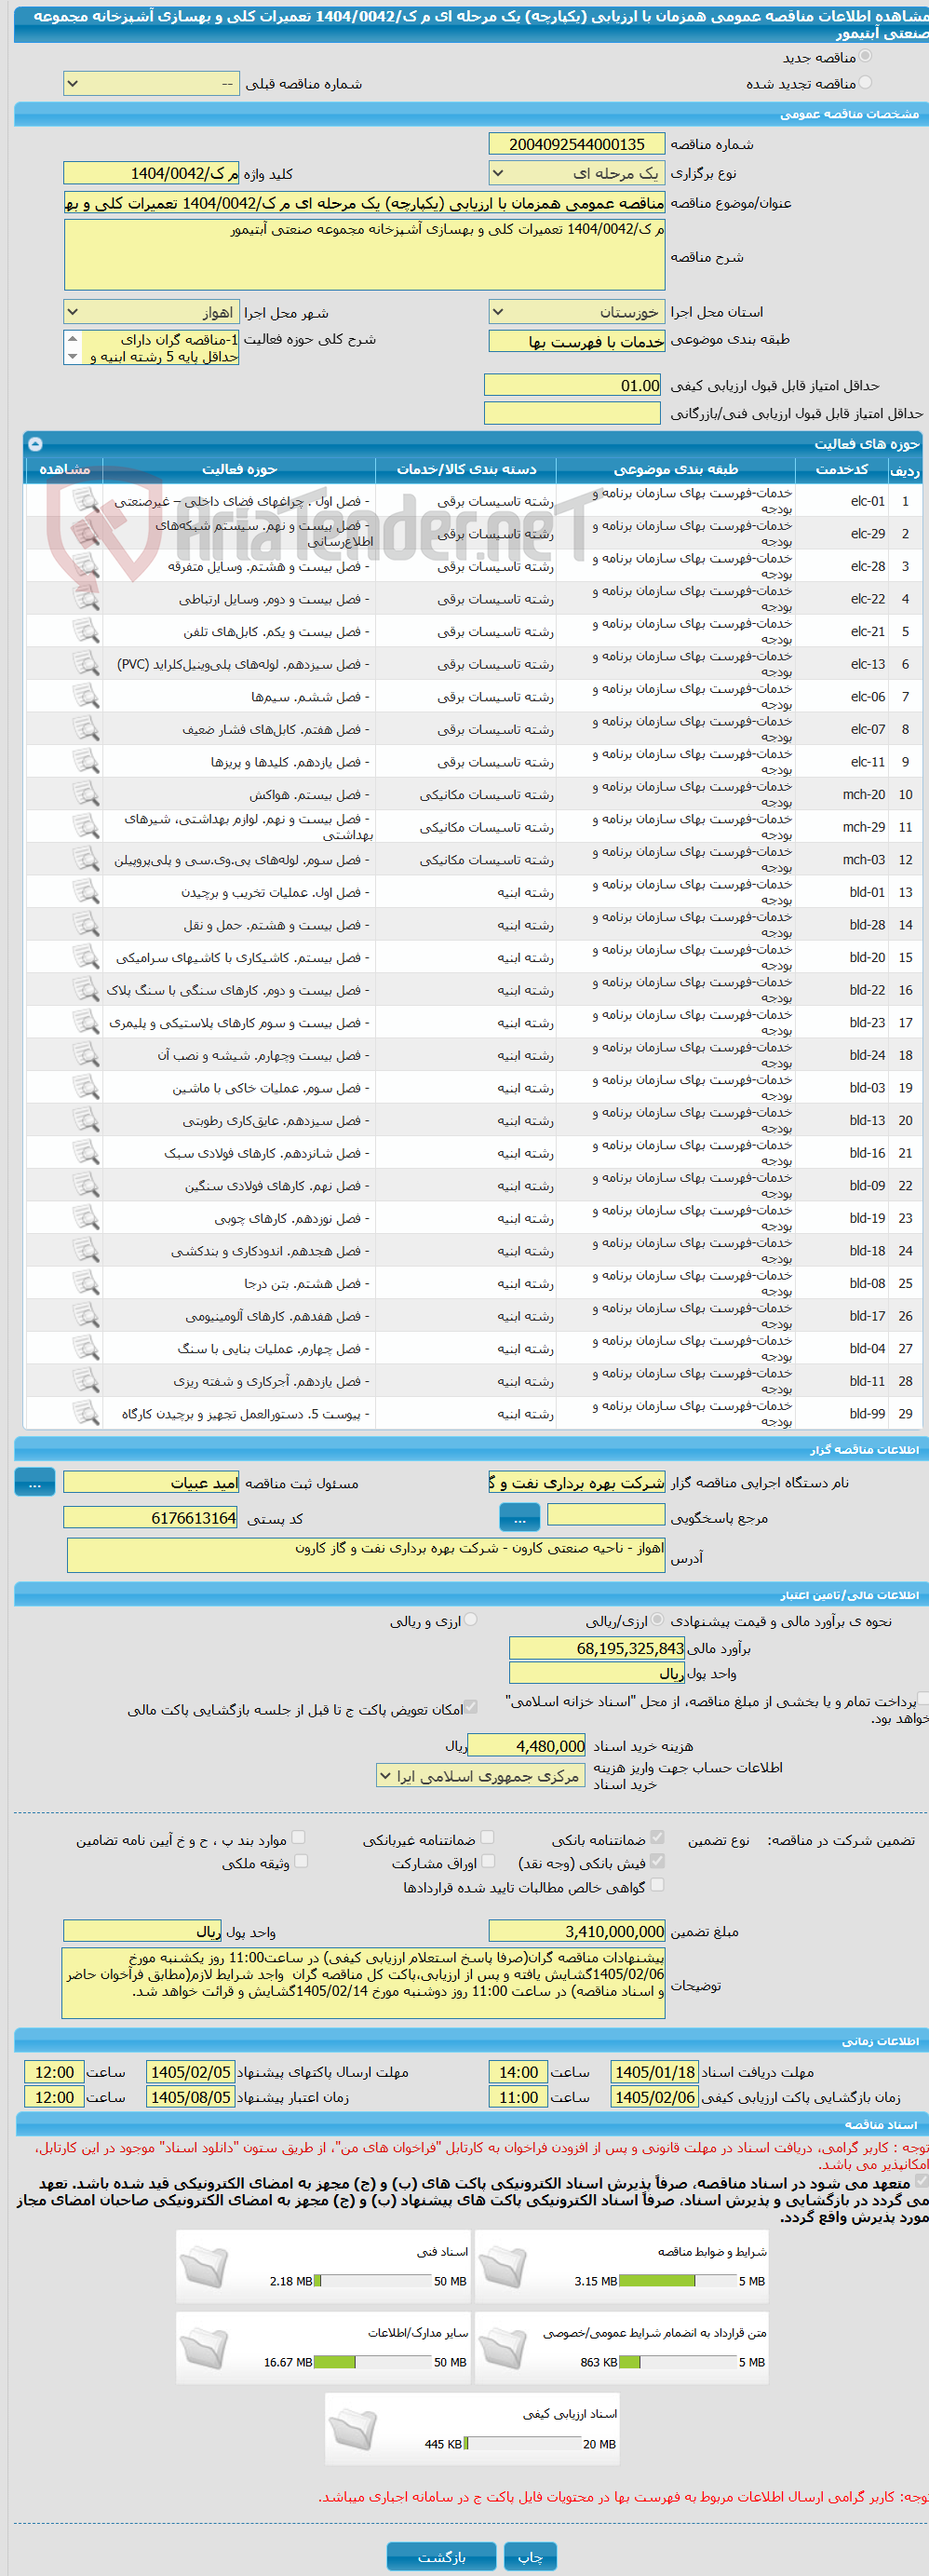Click the کلید واژه field
This screenshot has height=2576, width=929.
point(151,173)
